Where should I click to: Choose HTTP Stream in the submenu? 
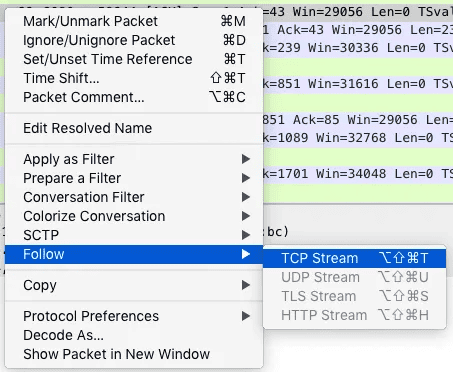coord(355,315)
